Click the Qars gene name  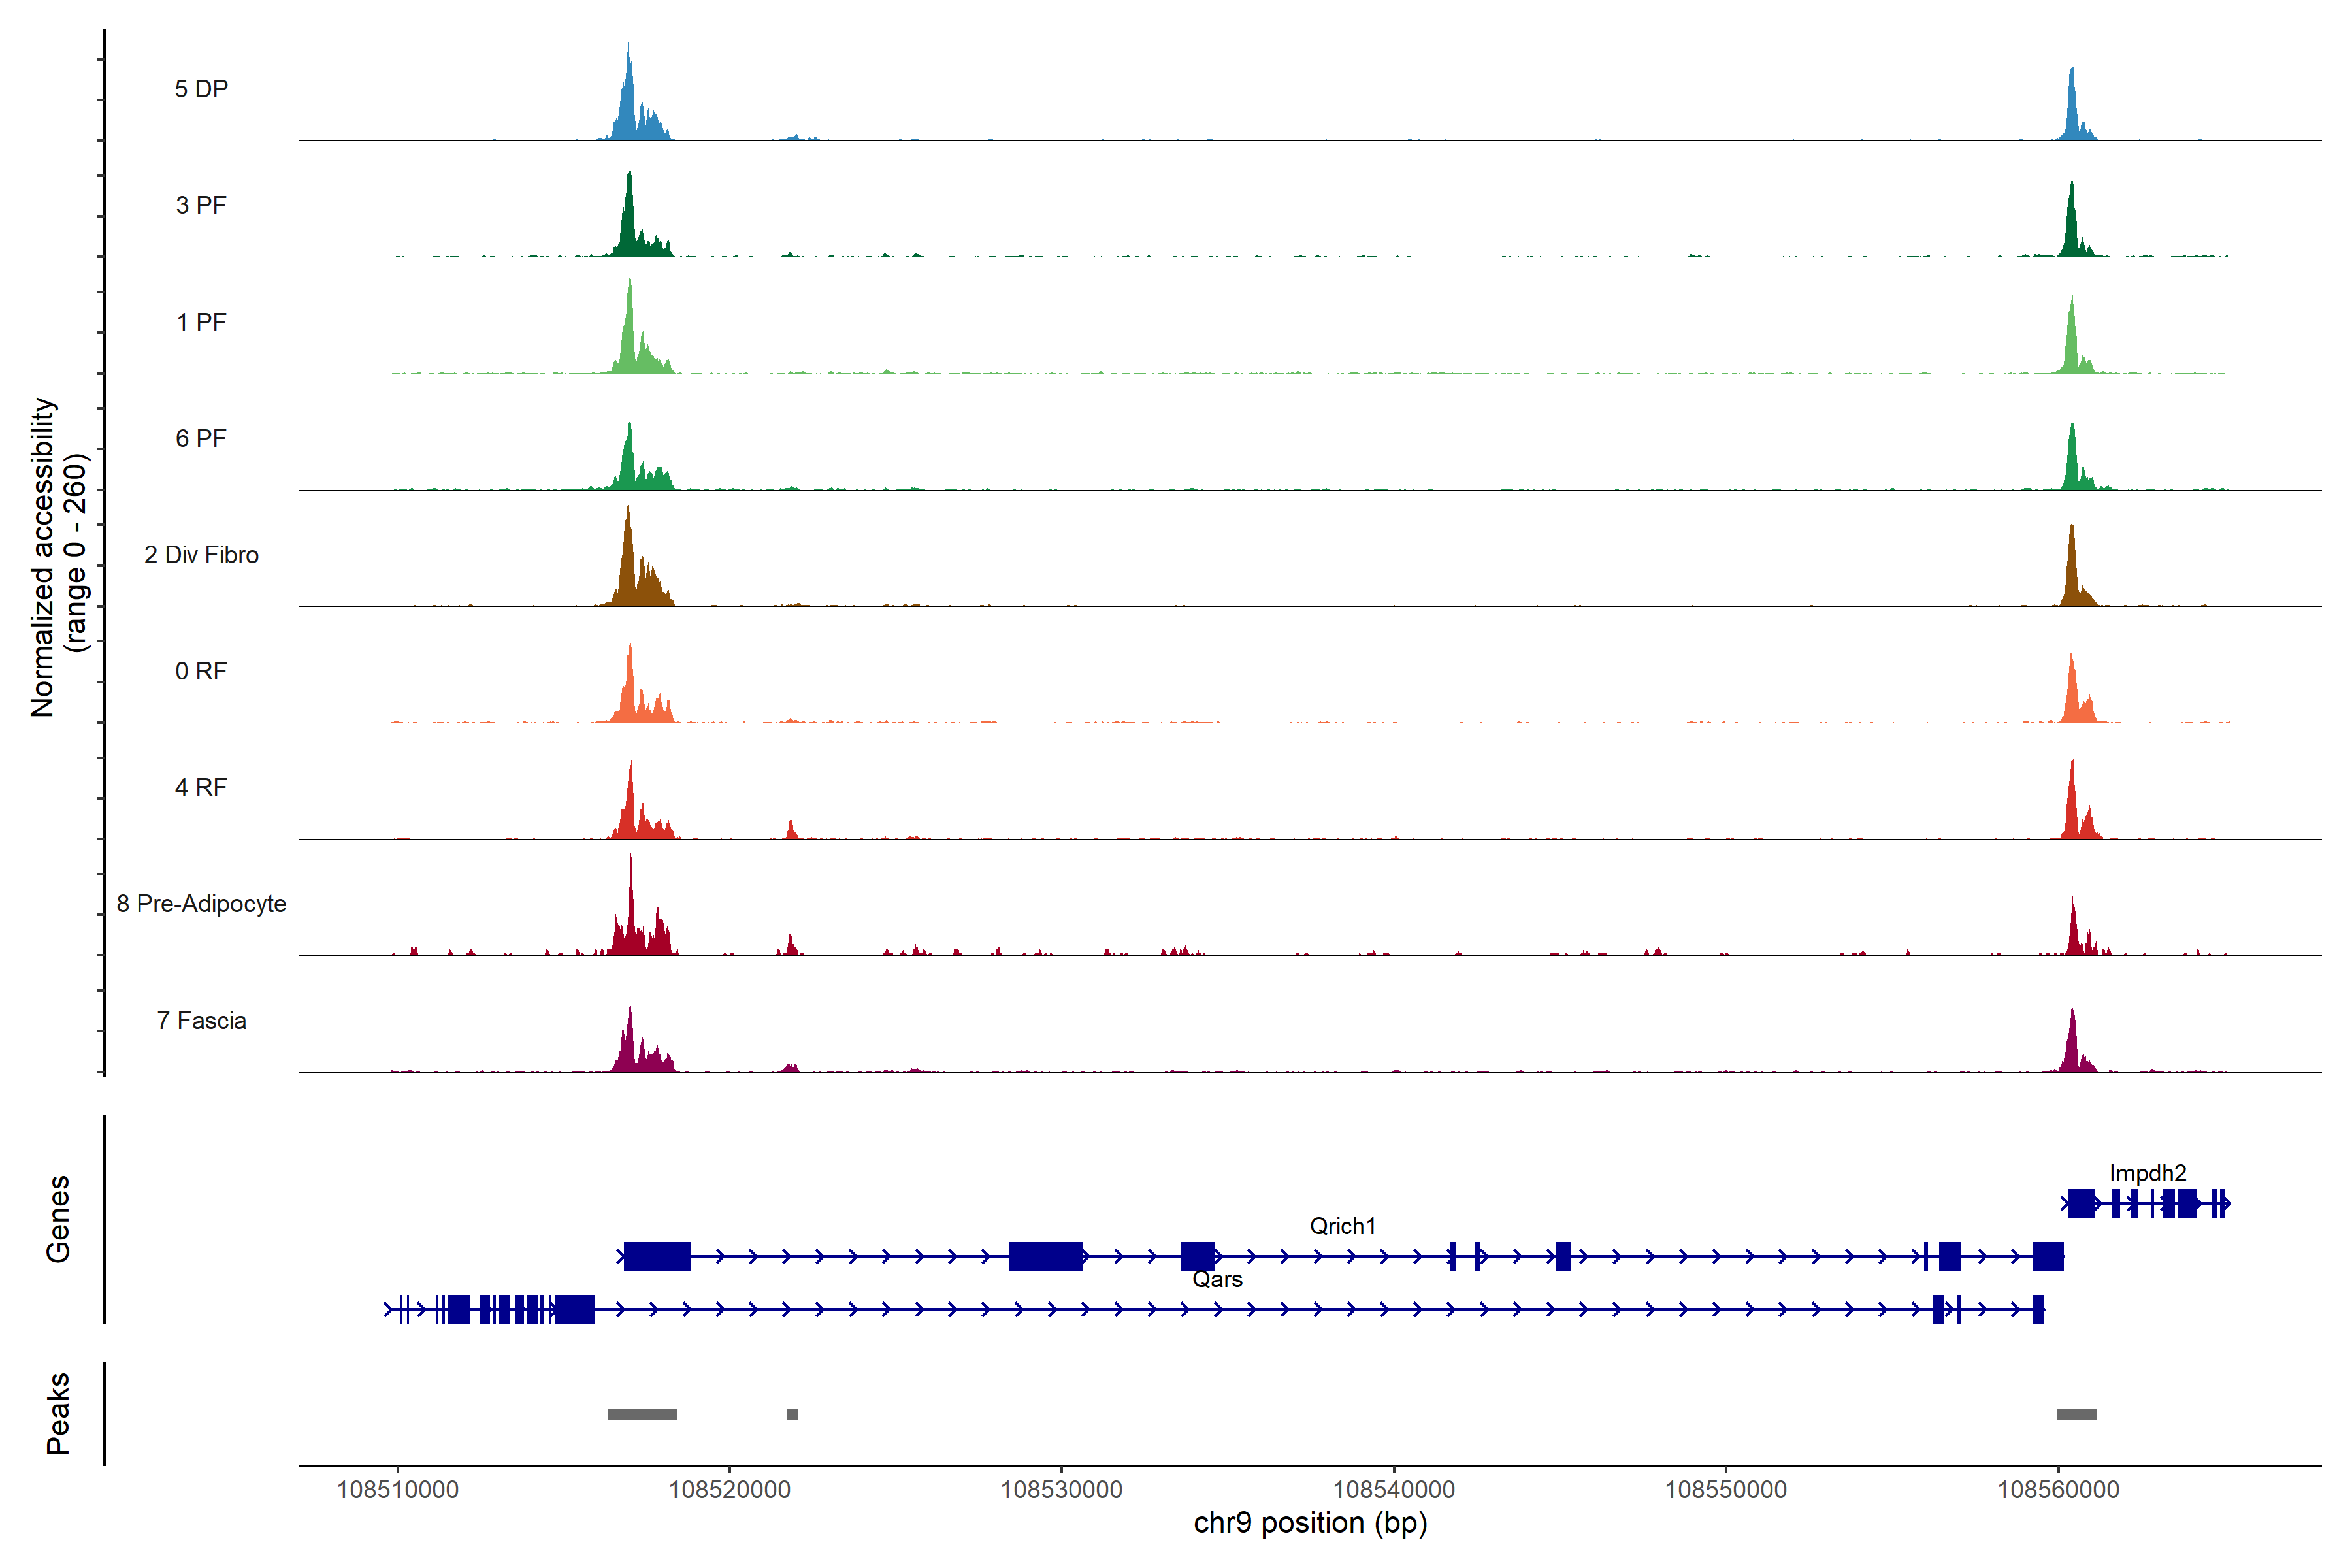click(1217, 1279)
